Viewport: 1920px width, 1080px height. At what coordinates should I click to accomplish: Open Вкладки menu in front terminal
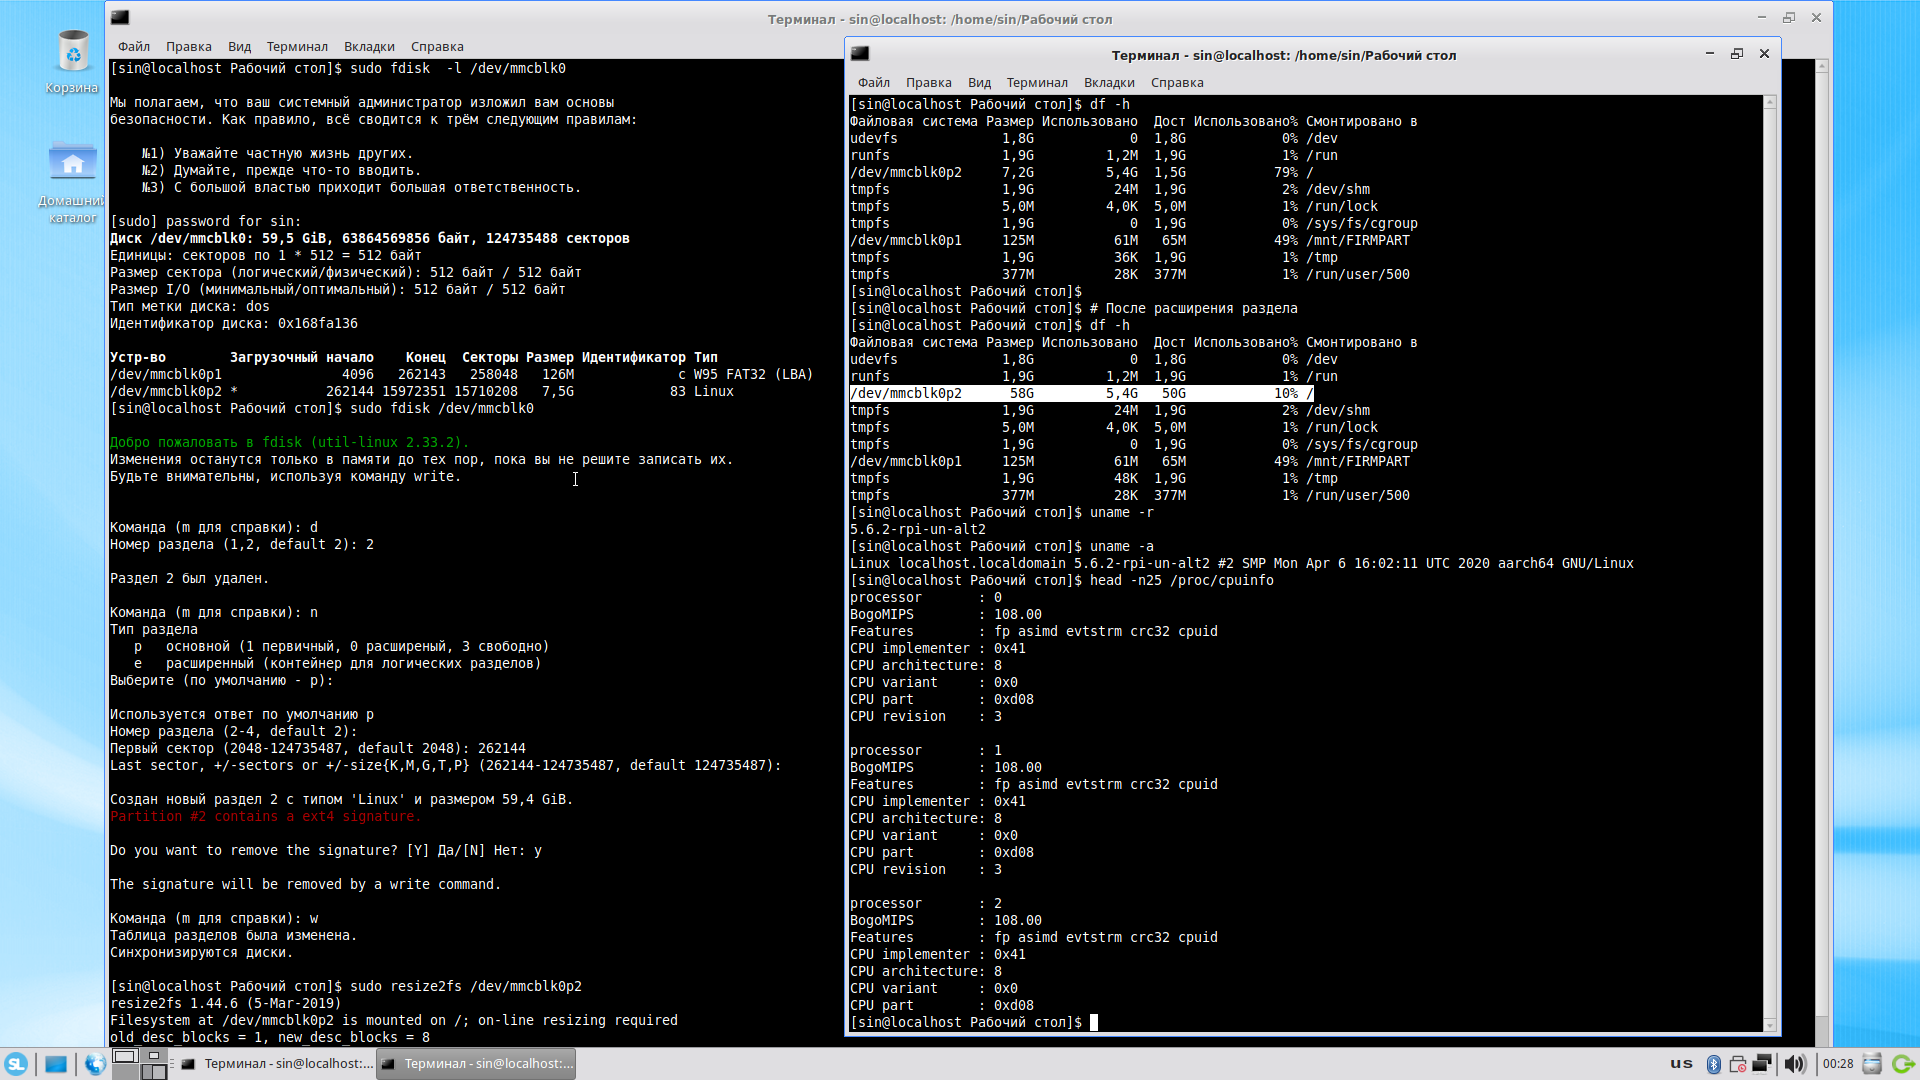pyautogui.click(x=1109, y=83)
